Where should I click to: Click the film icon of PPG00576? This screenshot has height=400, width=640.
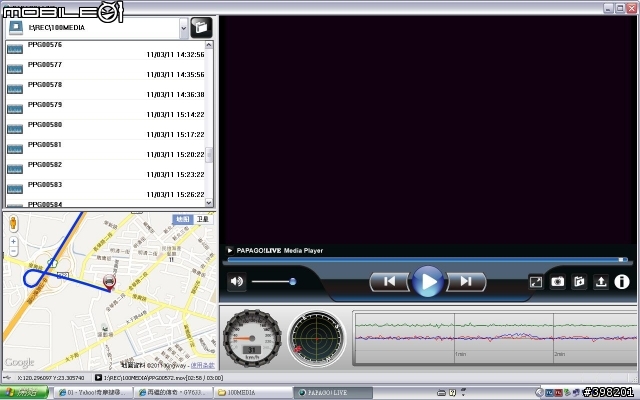pos(15,49)
